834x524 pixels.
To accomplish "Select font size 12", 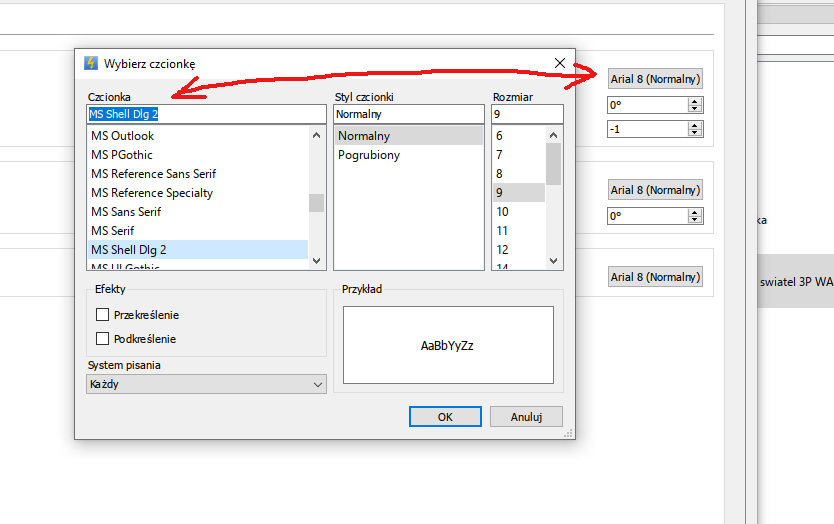I will 502,250.
